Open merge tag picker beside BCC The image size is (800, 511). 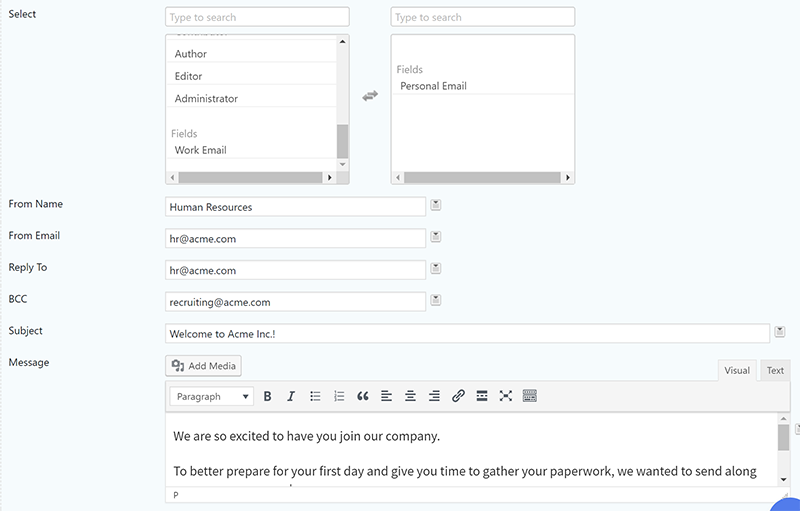coord(436,300)
